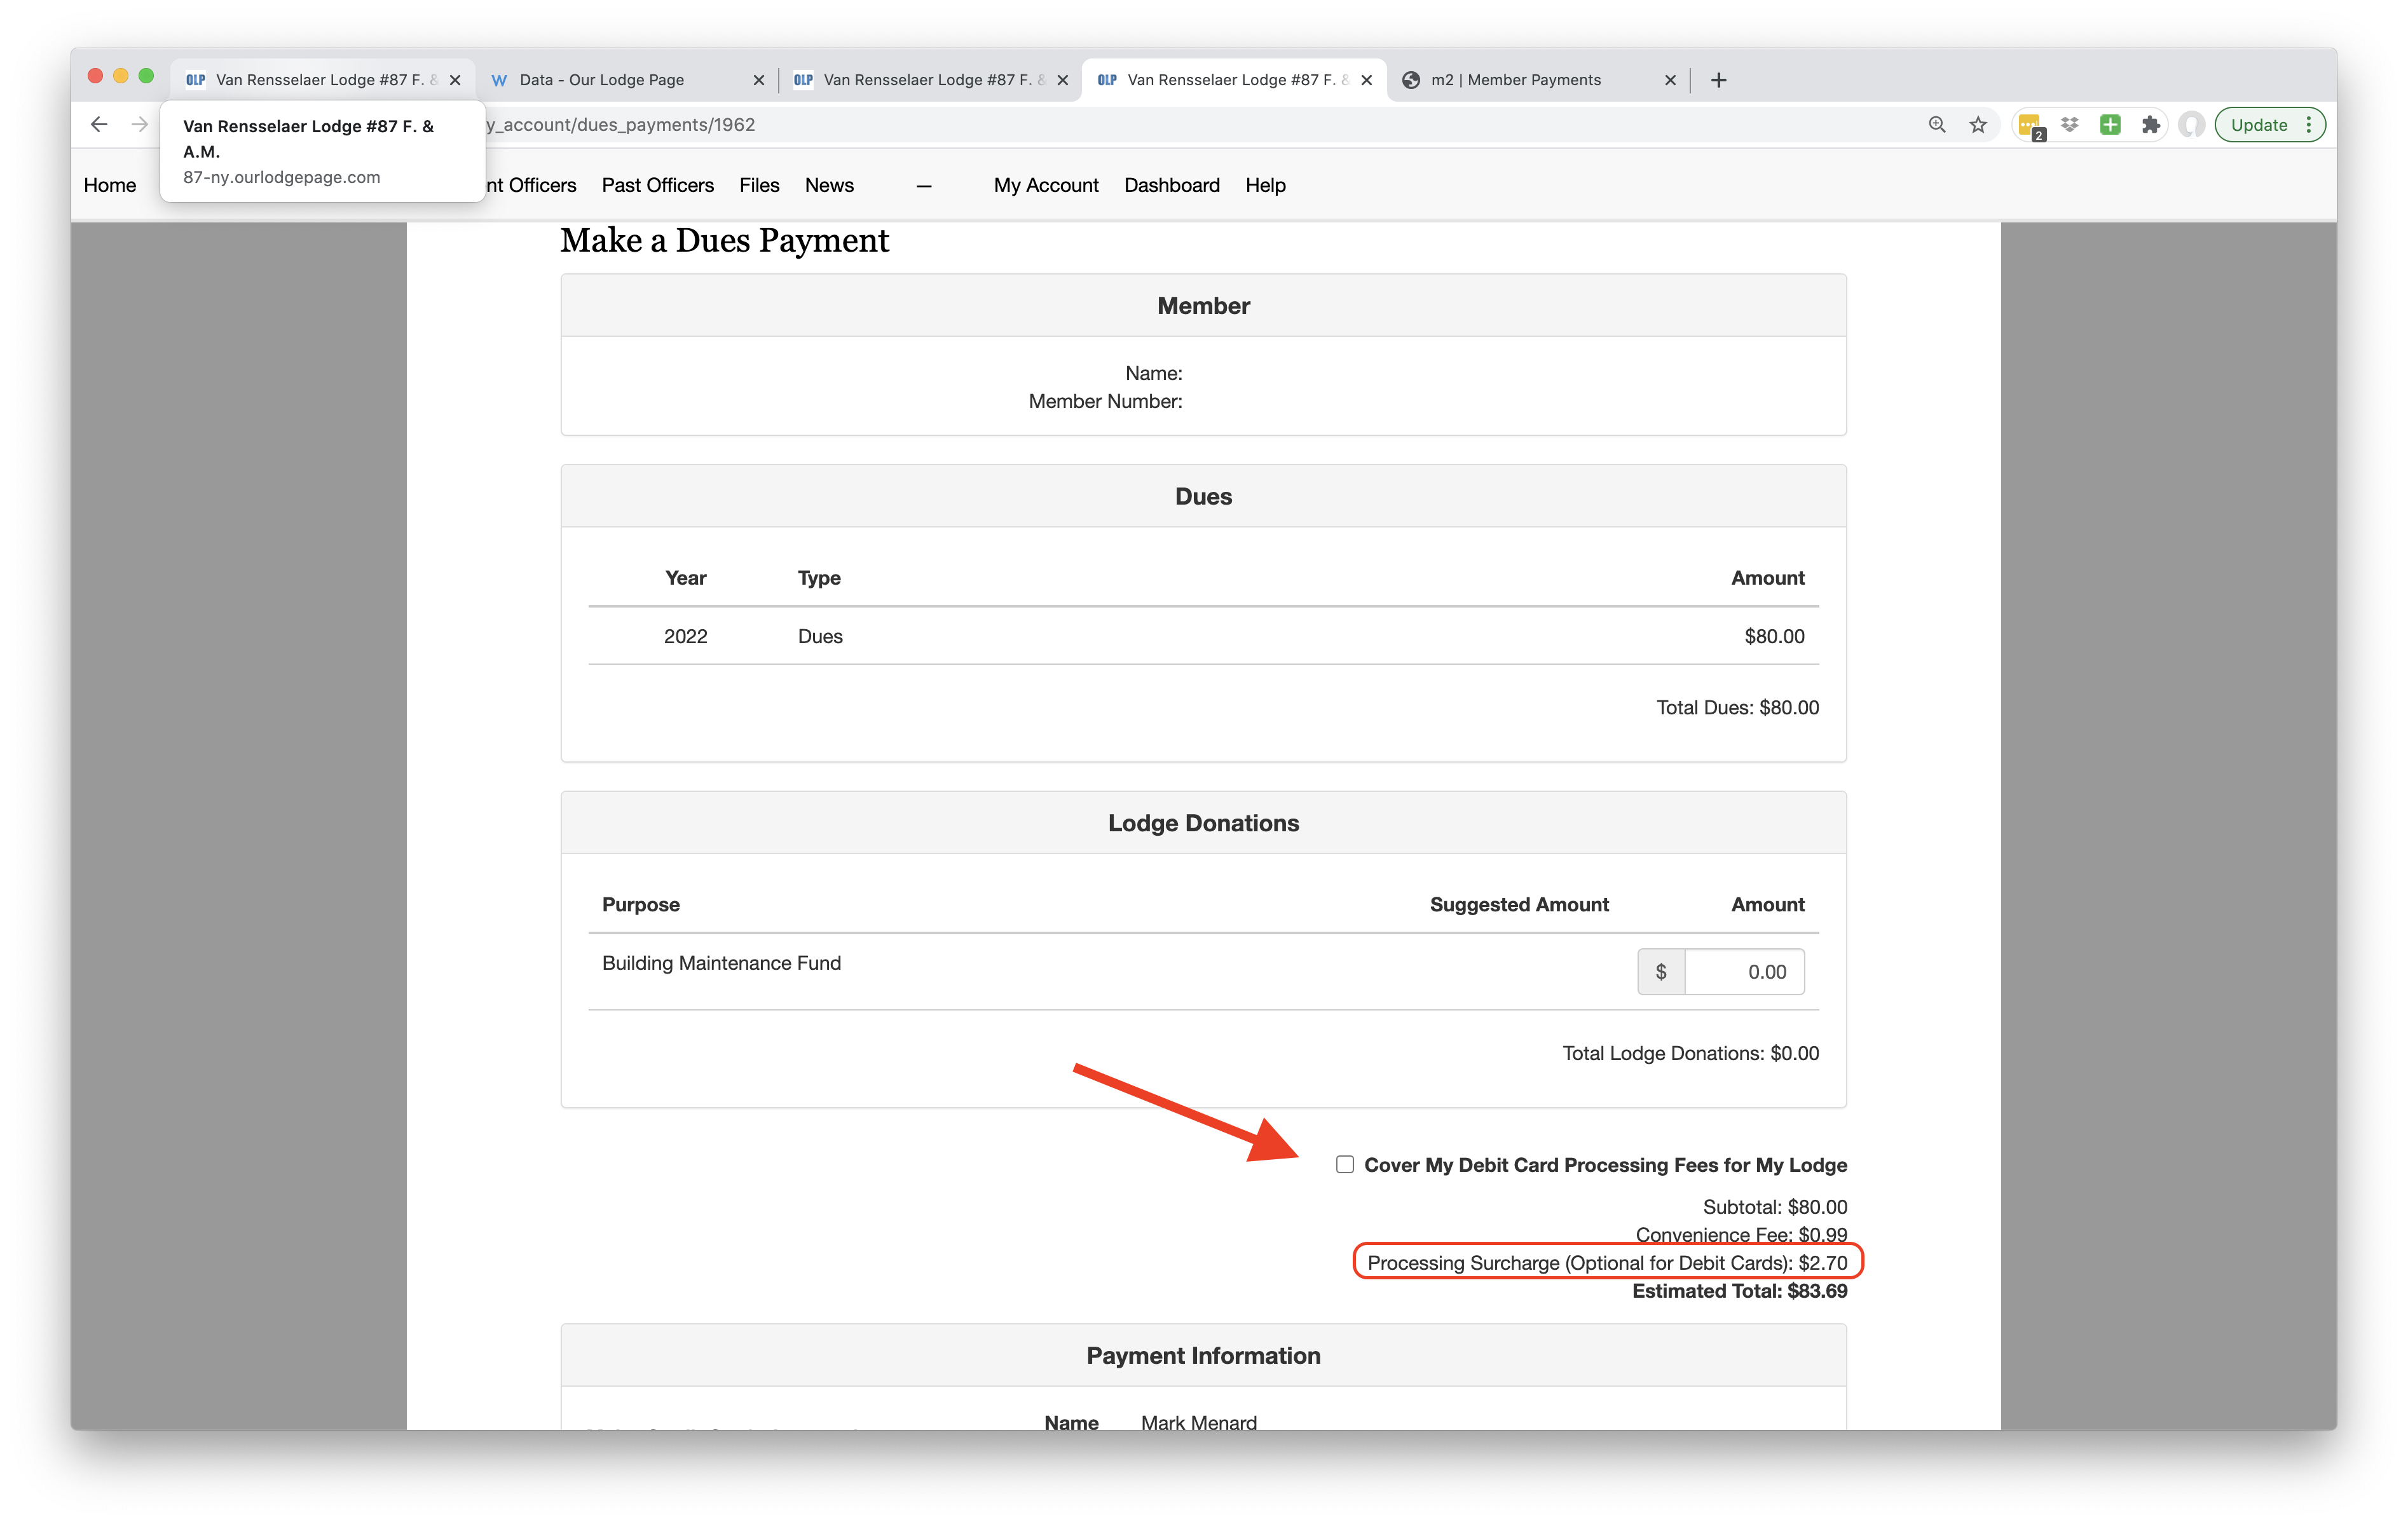Image resolution: width=2408 pixels, height=1524 pixels.
Task: Click the Help link in navigation
Action: [1265, 185]
